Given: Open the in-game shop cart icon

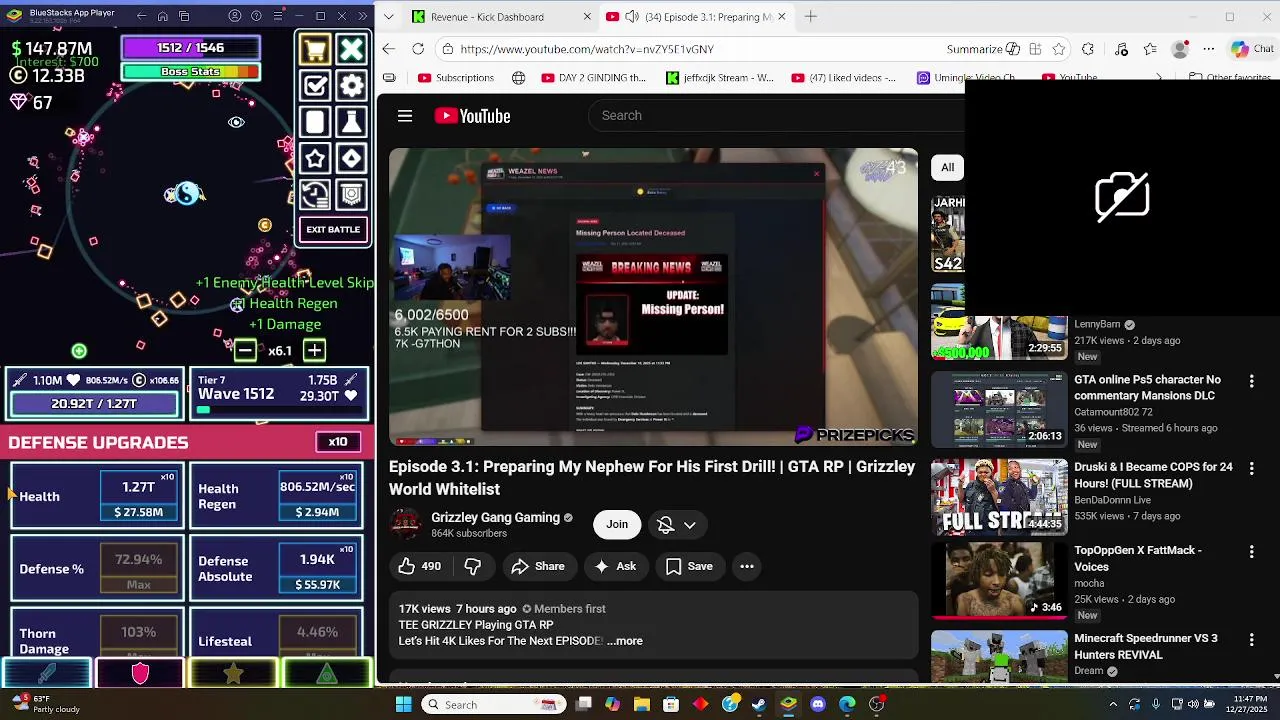Looking at the screenshot, I should 315,50.
